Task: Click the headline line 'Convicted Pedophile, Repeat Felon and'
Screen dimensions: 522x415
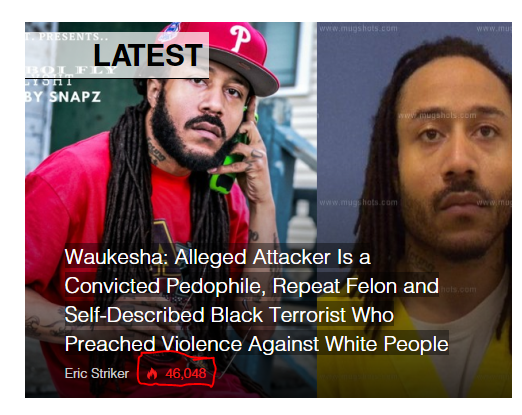Action: point(252,286)
